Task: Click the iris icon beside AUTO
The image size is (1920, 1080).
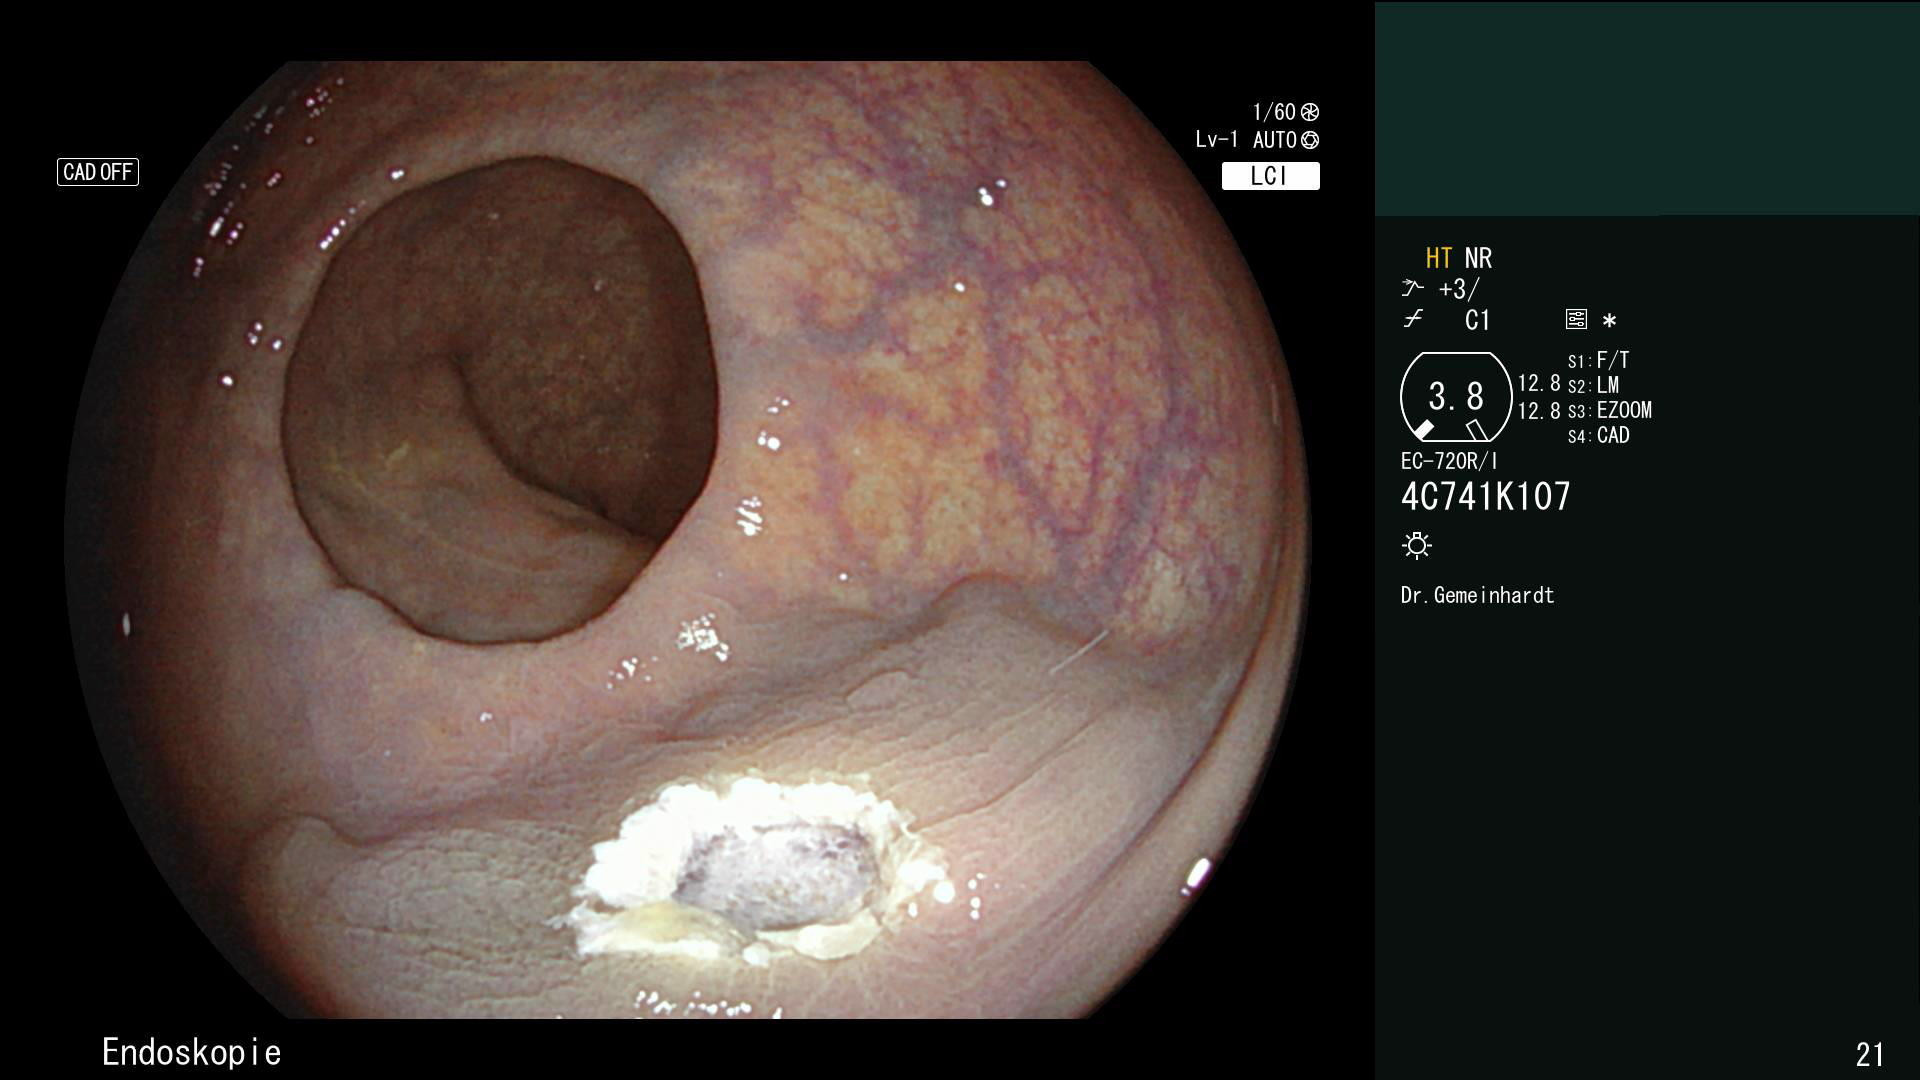Action: 1310,140
